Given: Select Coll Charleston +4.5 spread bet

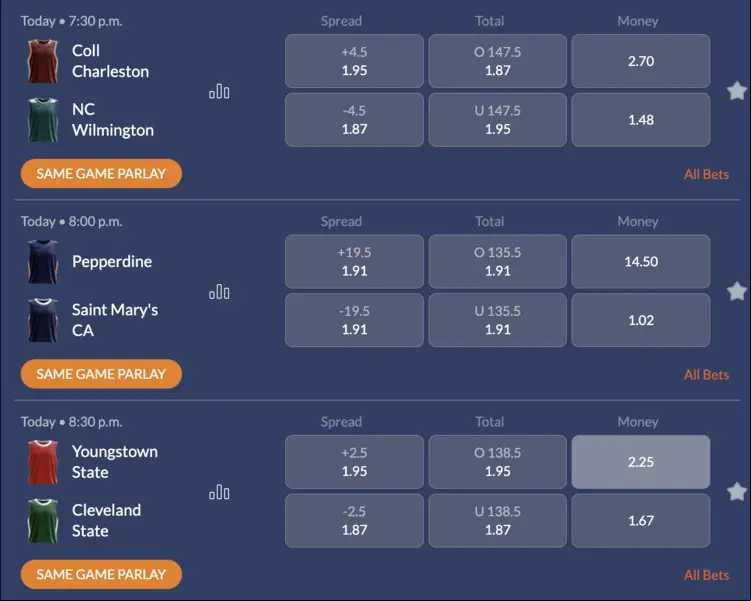Looking at the screenshot, I should pos(354,61).
